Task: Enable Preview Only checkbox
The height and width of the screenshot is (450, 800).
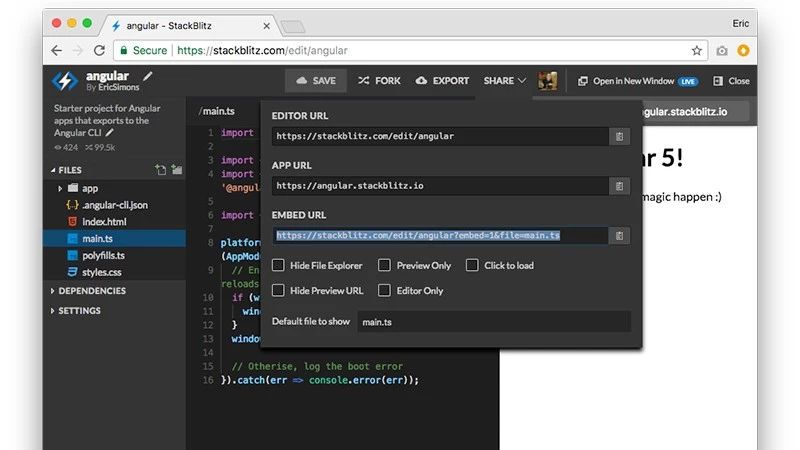Action: [384, 265]
